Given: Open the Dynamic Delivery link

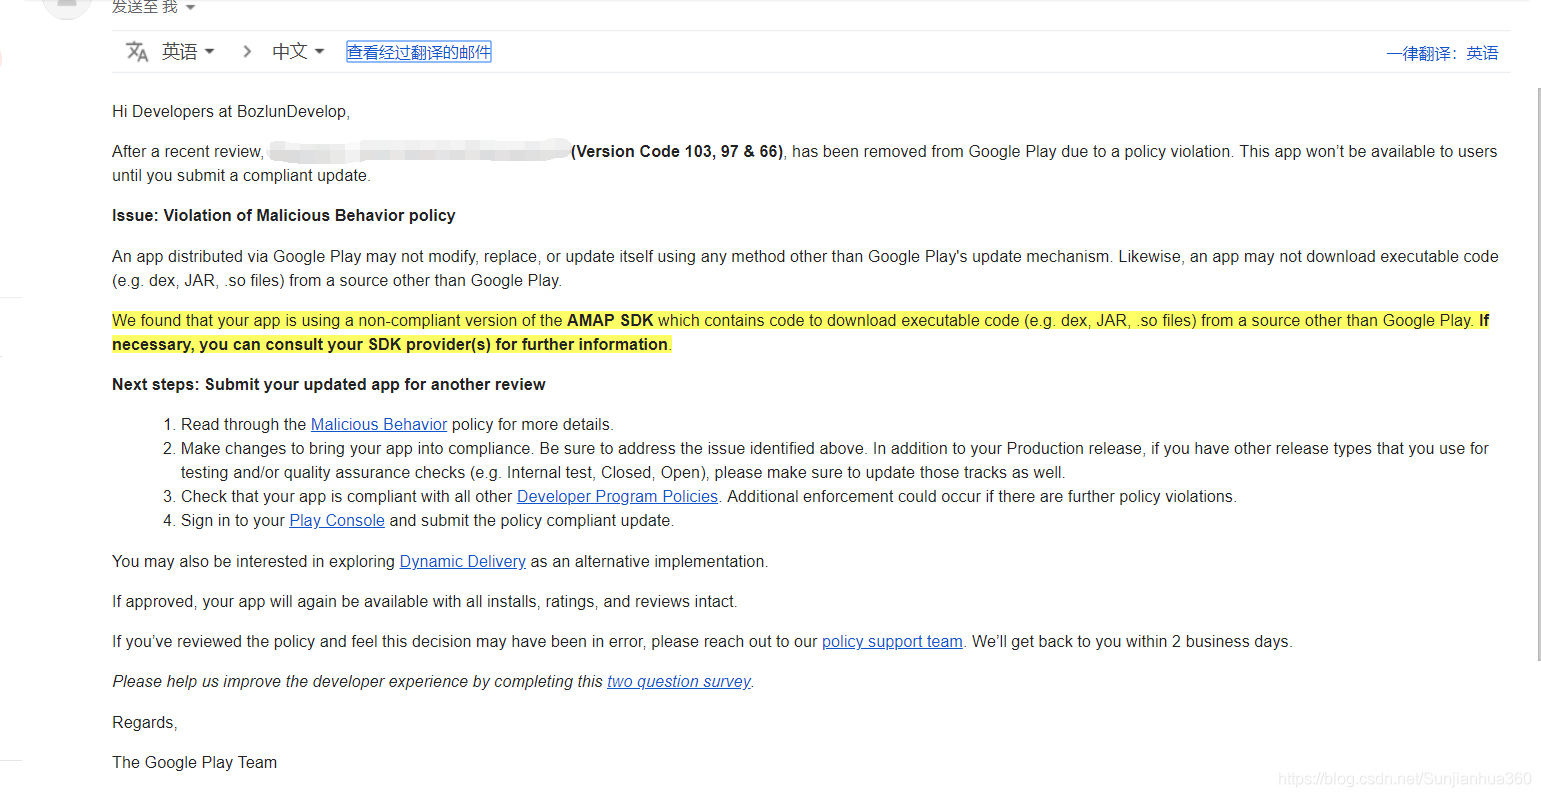Looking at the screenshot, I should tap(463, 561).
